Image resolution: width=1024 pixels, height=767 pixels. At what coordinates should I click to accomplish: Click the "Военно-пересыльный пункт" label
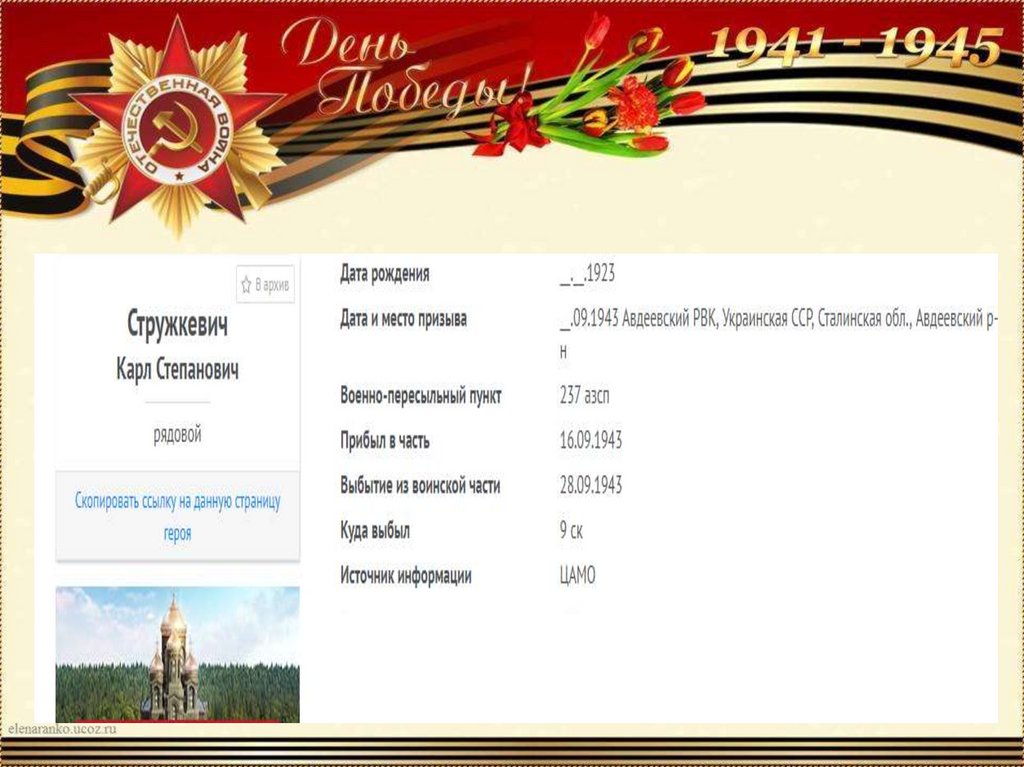421,395
